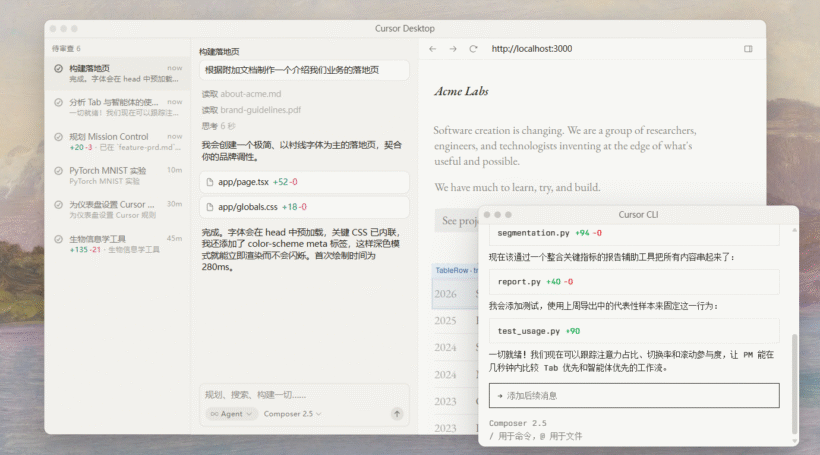Open the 构建落地页 task in sidebar
This screenshot has height=455, width=820.
coord(118,74)
